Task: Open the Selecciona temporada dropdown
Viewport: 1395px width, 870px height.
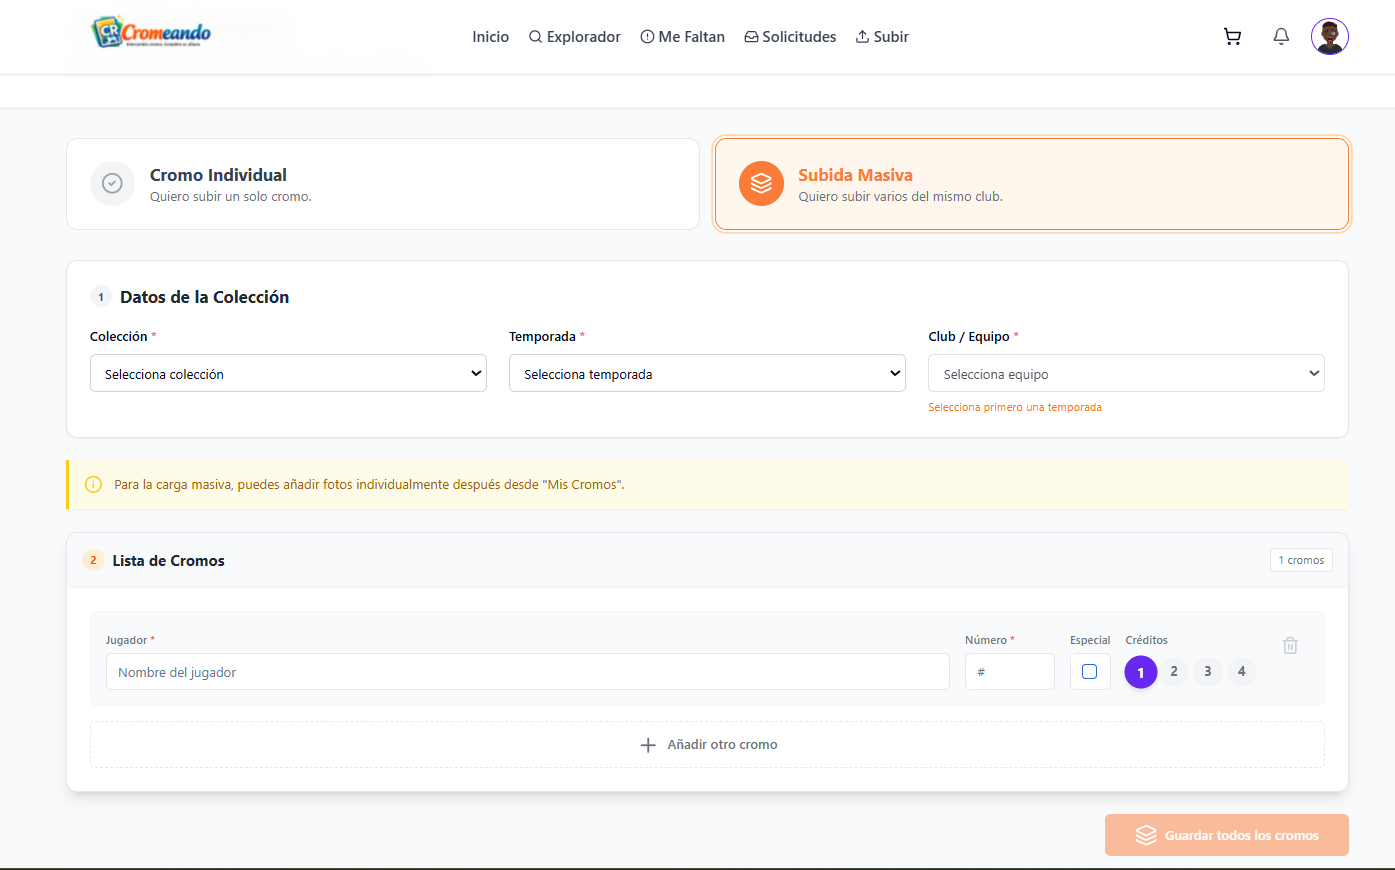Action: (707, 374)
